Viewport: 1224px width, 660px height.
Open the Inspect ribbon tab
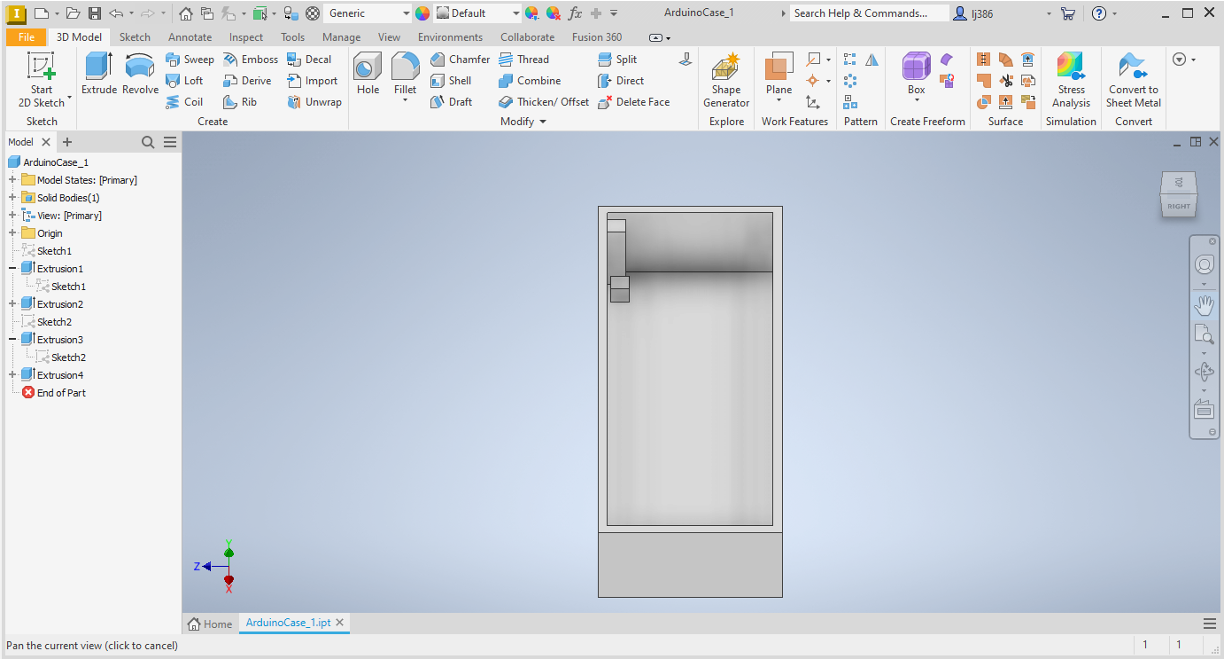coord(246,37)
